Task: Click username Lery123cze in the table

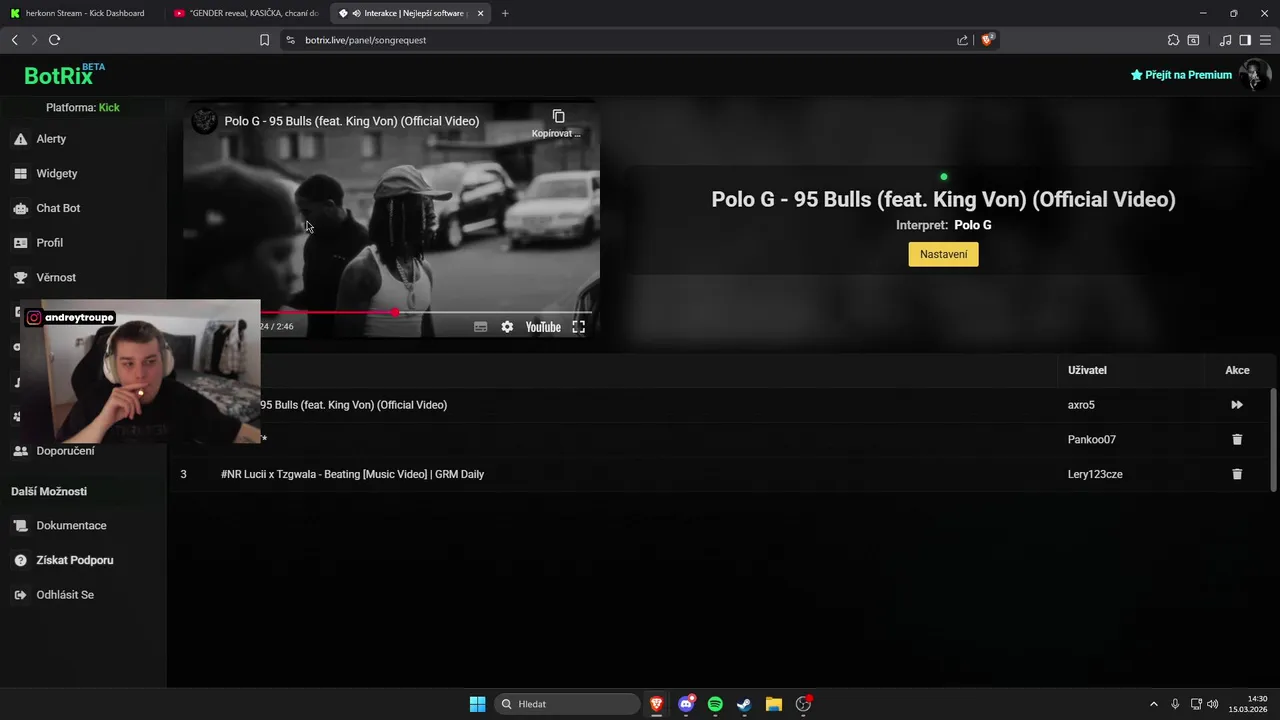Action: pos(1095,474)
